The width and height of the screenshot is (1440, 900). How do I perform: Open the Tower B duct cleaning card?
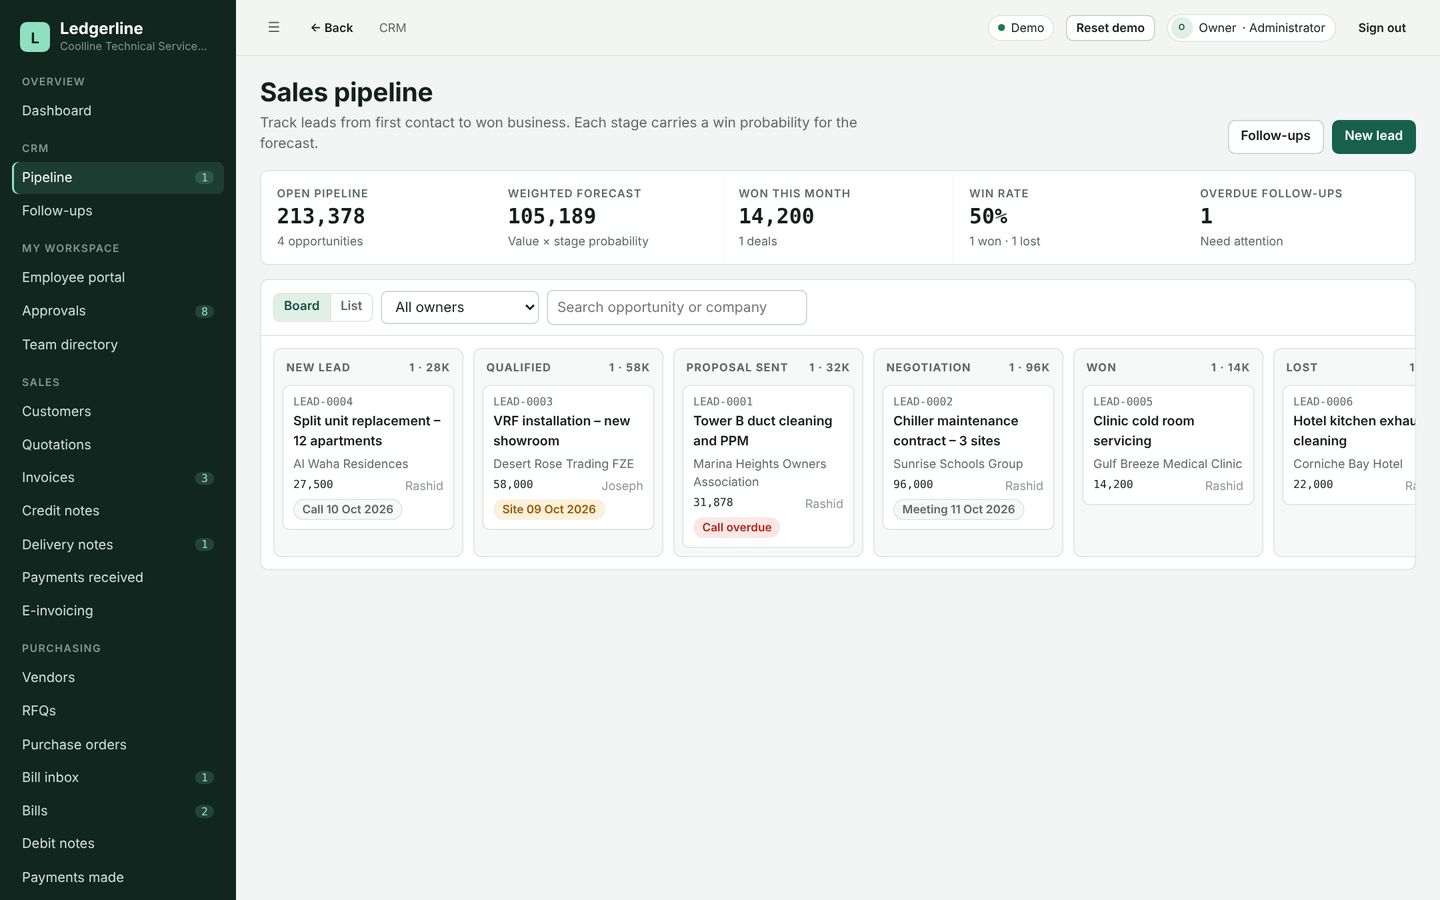pos(768,466)
